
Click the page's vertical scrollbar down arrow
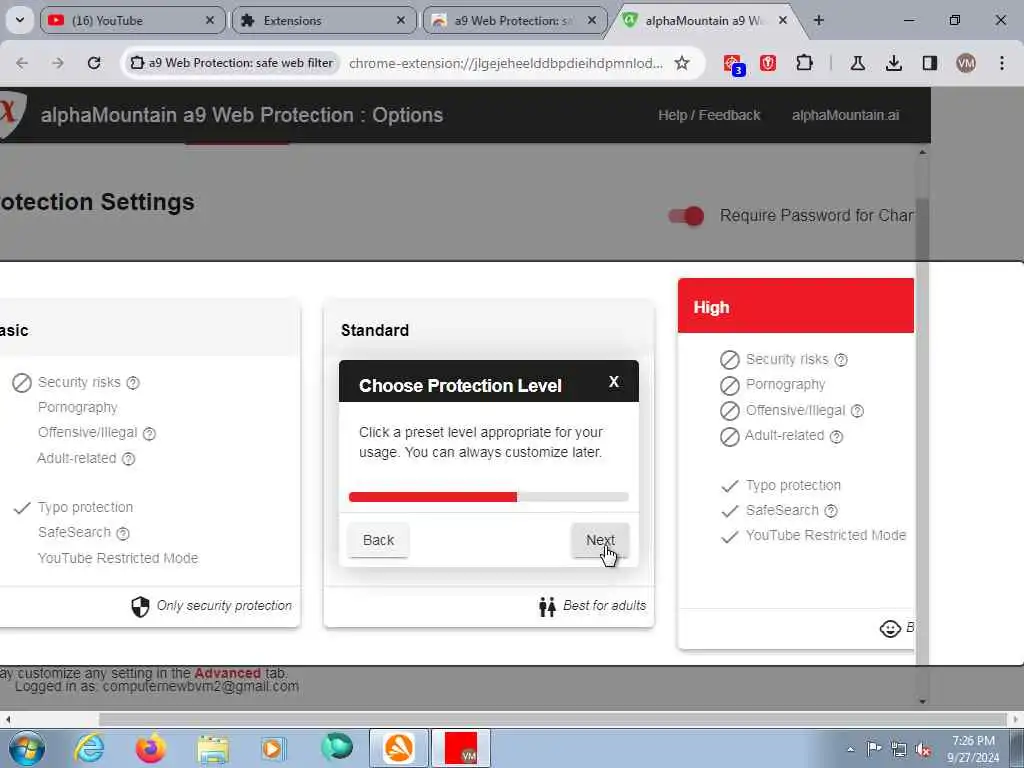pyautogui.click(x=922, y=701)
